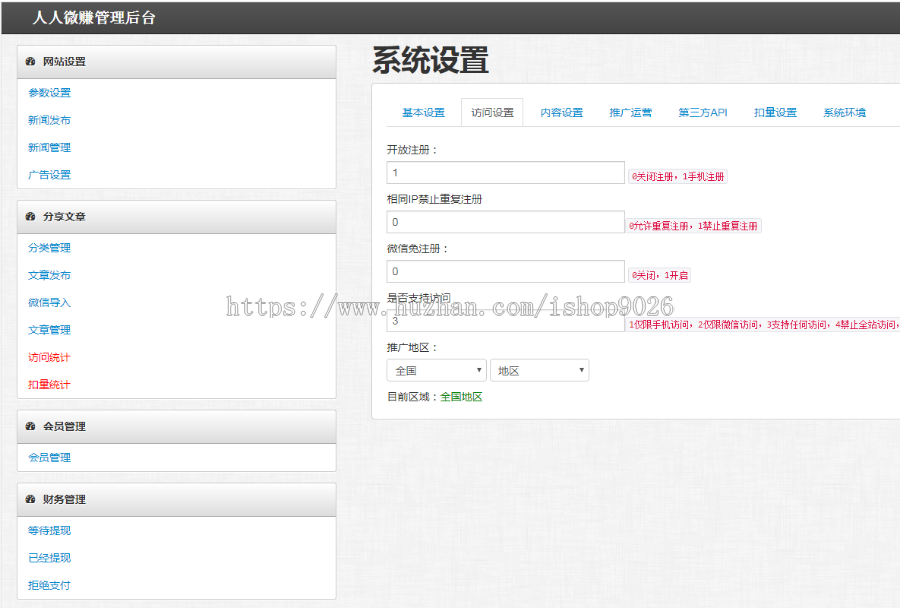This screenshot has width=900, height=608.
Task: Open the 微信导入 page
Action: coord(48,302)
